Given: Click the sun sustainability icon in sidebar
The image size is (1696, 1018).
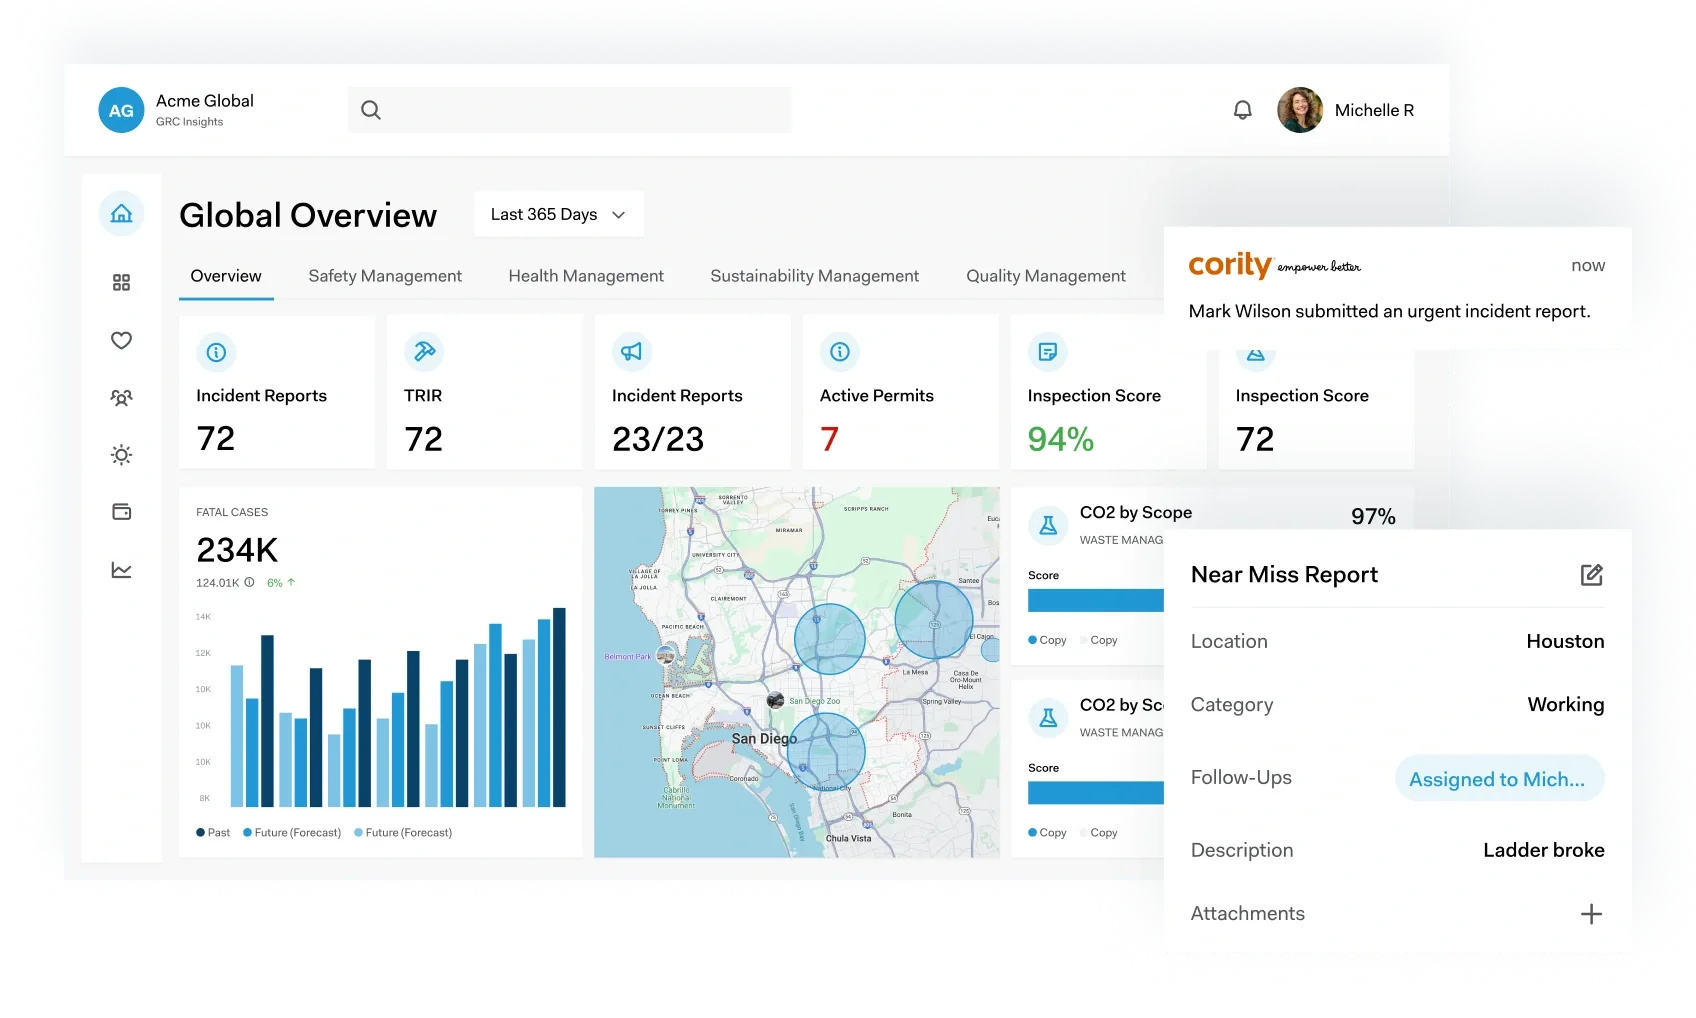Looking at the screenshot, I should [x=121, y=455].
